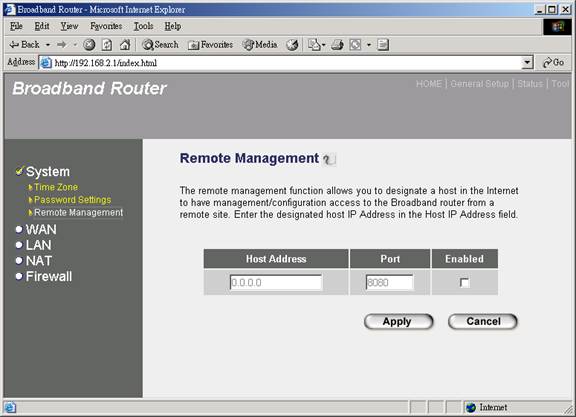
Task: Expand the Back button history dropdown
Action: pos(48,45)
